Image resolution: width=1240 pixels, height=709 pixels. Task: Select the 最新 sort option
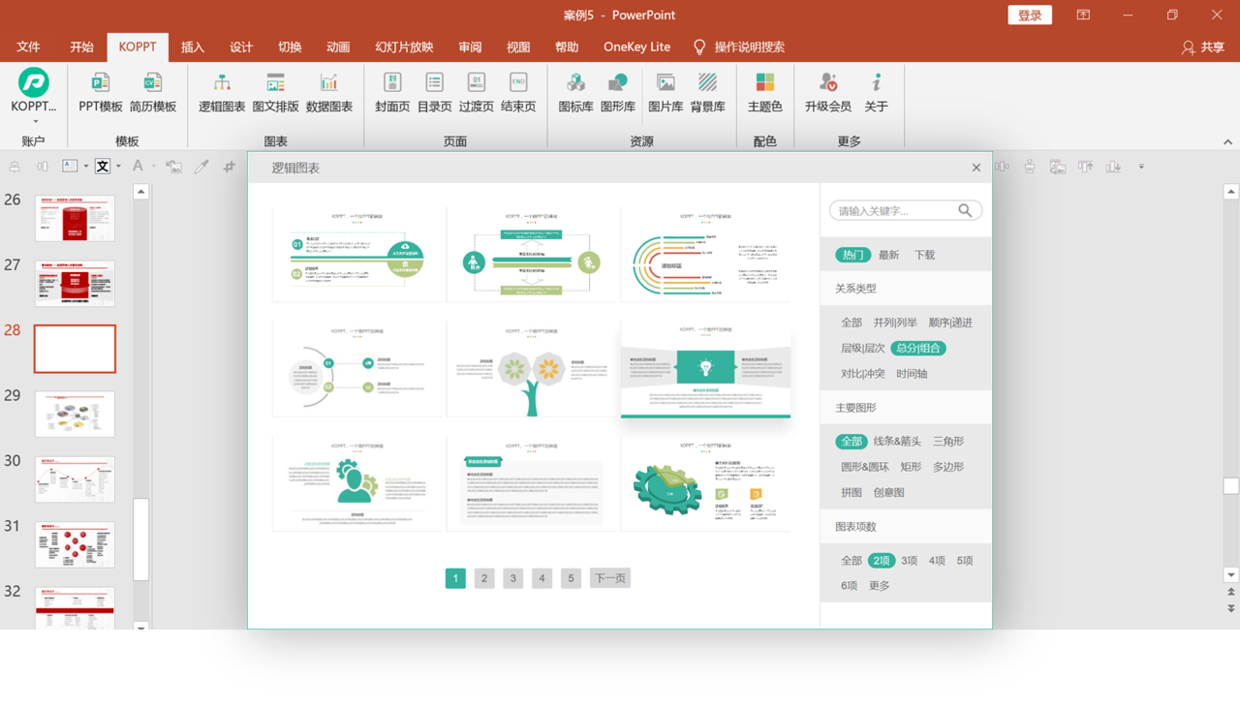click(x=889, y=255)
